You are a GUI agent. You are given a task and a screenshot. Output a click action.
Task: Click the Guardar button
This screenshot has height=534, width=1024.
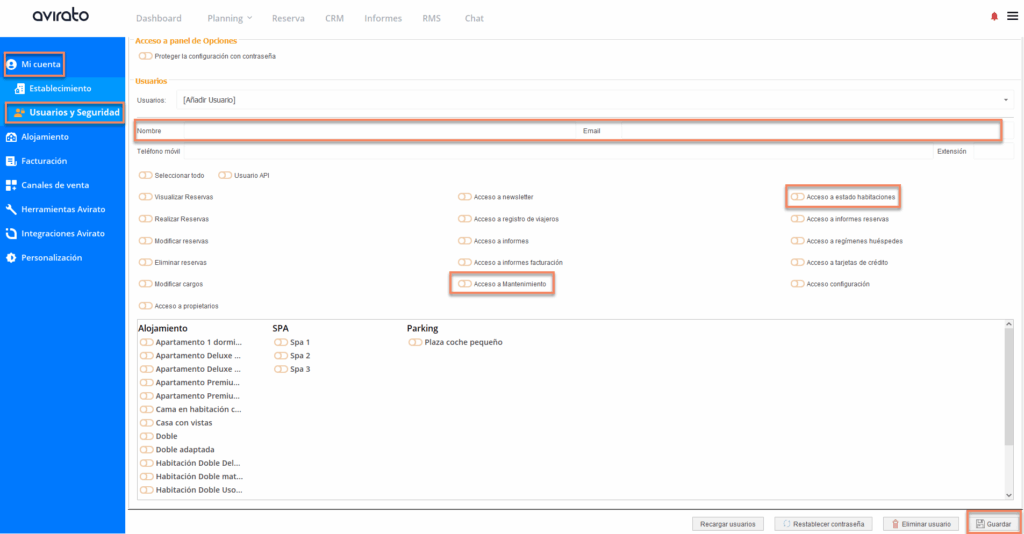pyautogui.click(x=993, y=524)
